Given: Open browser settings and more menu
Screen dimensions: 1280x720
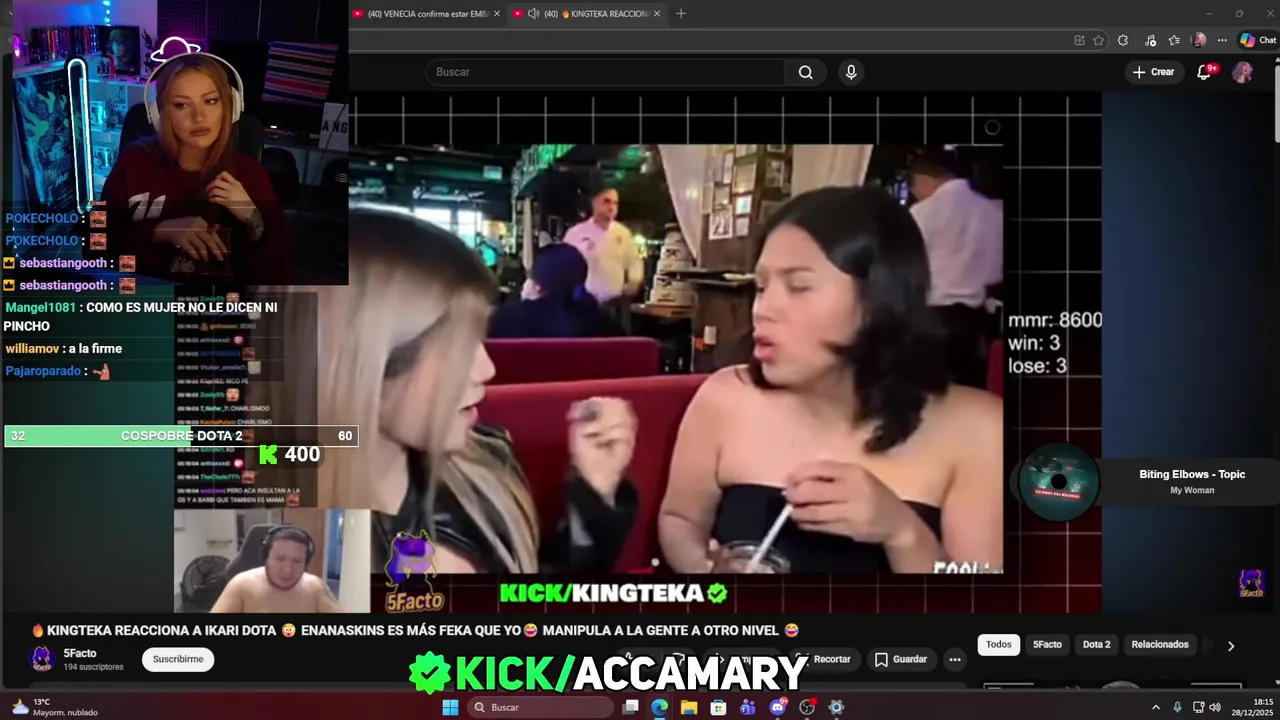Looking at the screenshot, I should pyautogui.click(x=1222, y=40).
